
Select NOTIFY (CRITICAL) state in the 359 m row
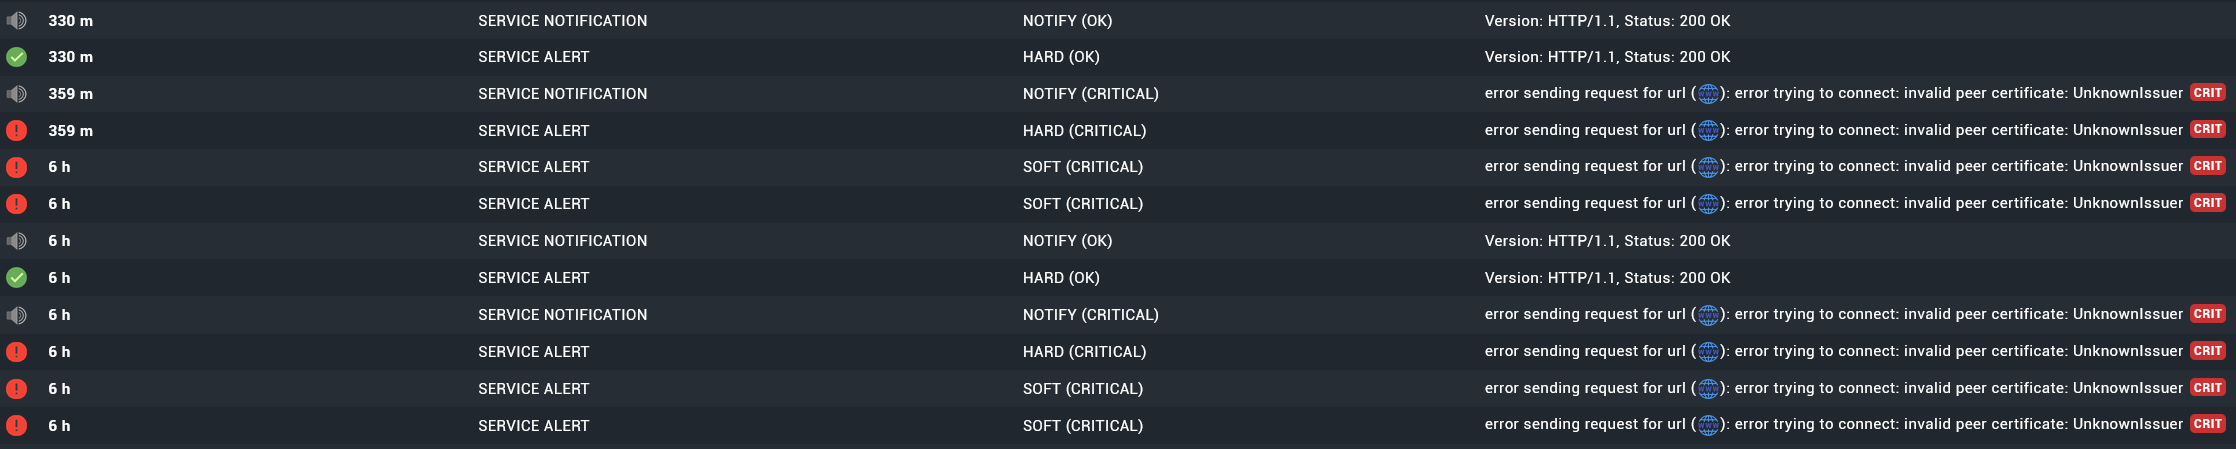tap(1090, 94)
